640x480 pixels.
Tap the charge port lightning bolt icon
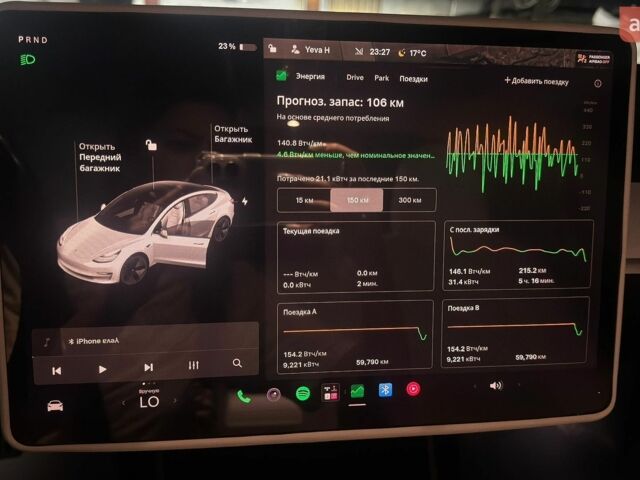point(244,201)
